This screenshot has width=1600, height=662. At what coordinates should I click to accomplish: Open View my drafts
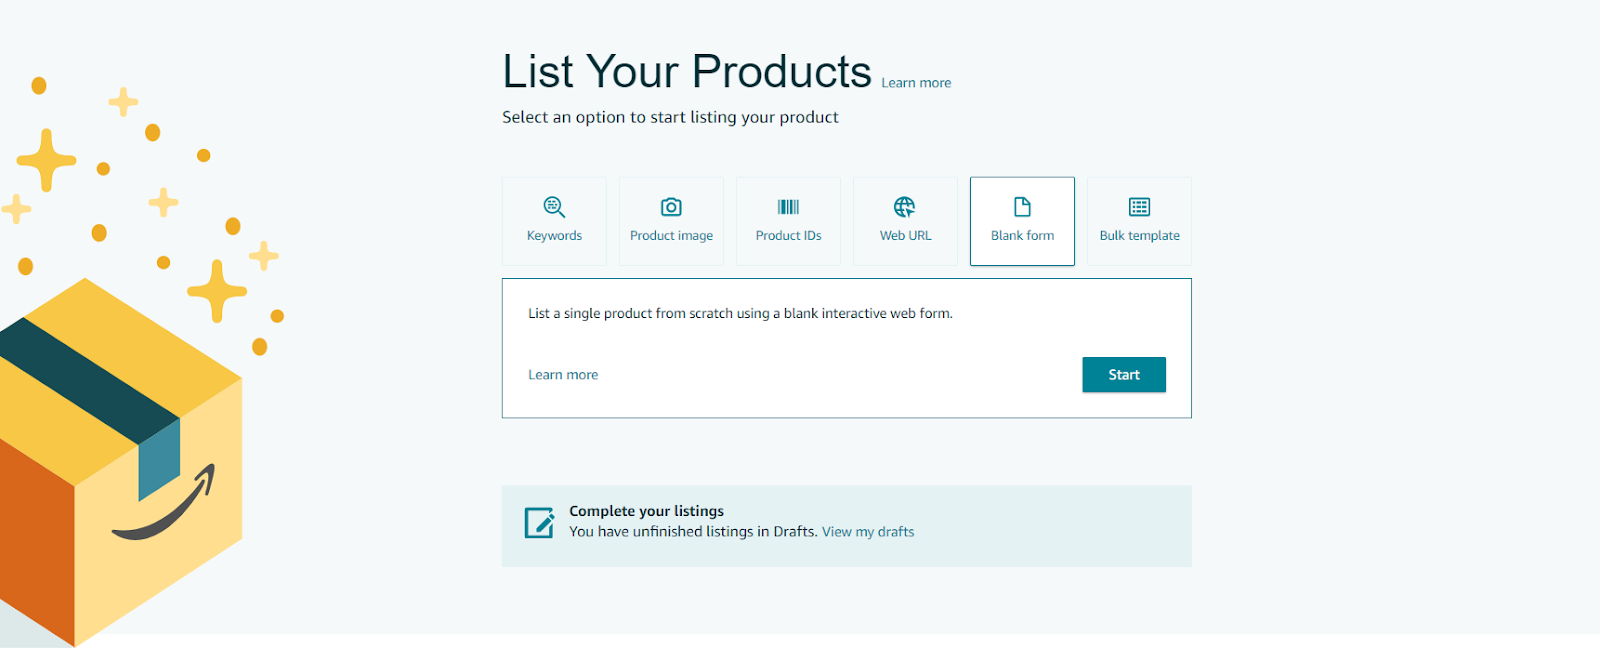pos(867,531)
